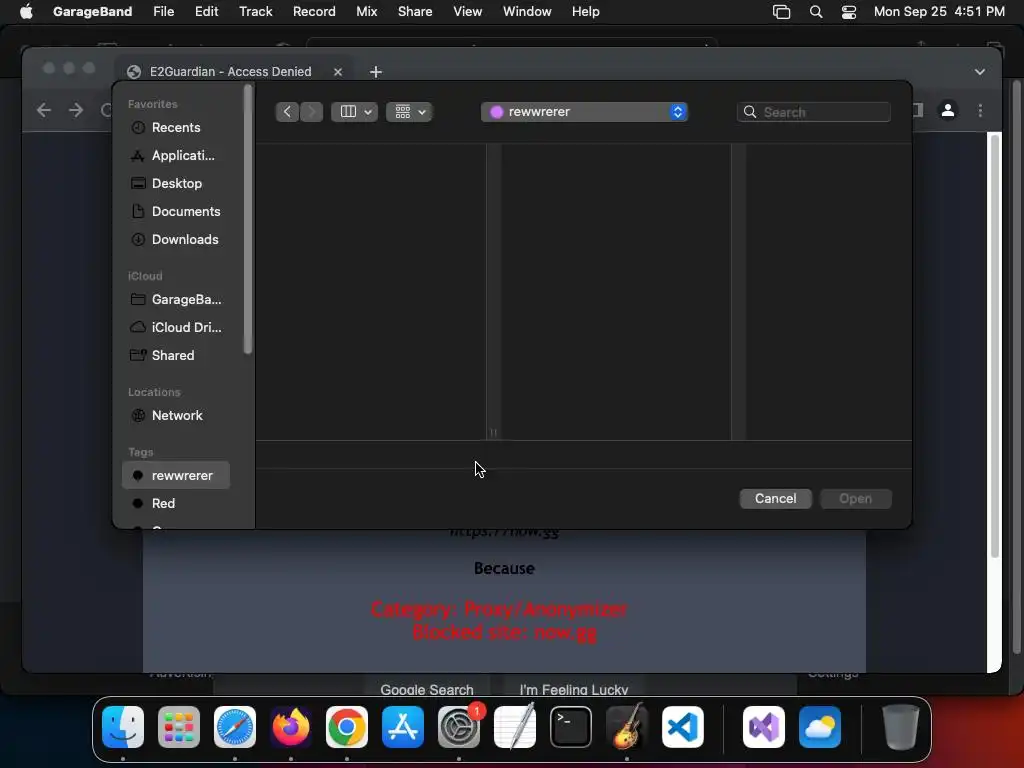Open the Mix menu
Screen dimensions: 1024x768
click(x=366, y=12)
